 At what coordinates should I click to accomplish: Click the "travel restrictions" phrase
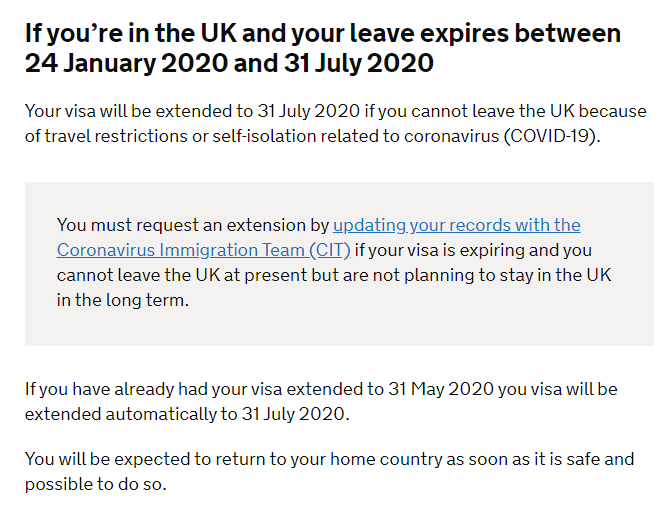tap(116, 136)
